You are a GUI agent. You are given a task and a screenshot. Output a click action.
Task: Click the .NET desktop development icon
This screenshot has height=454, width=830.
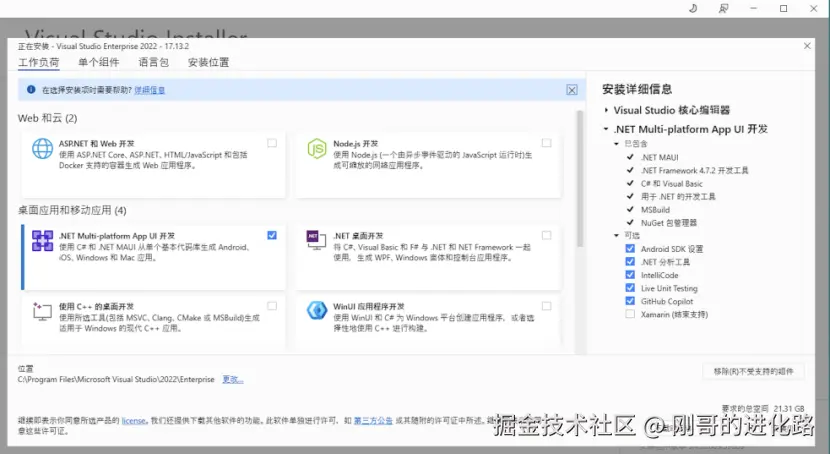point(317,240)
